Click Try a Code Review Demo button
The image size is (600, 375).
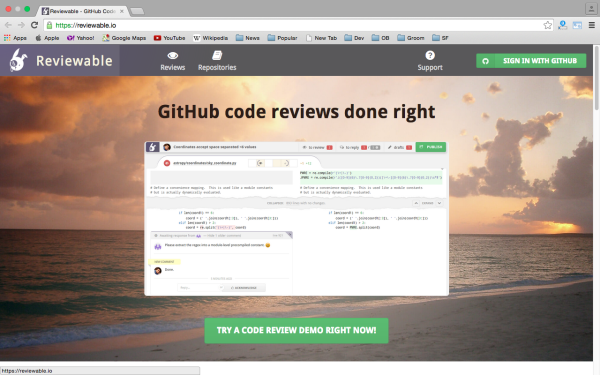tap(296, 330)
